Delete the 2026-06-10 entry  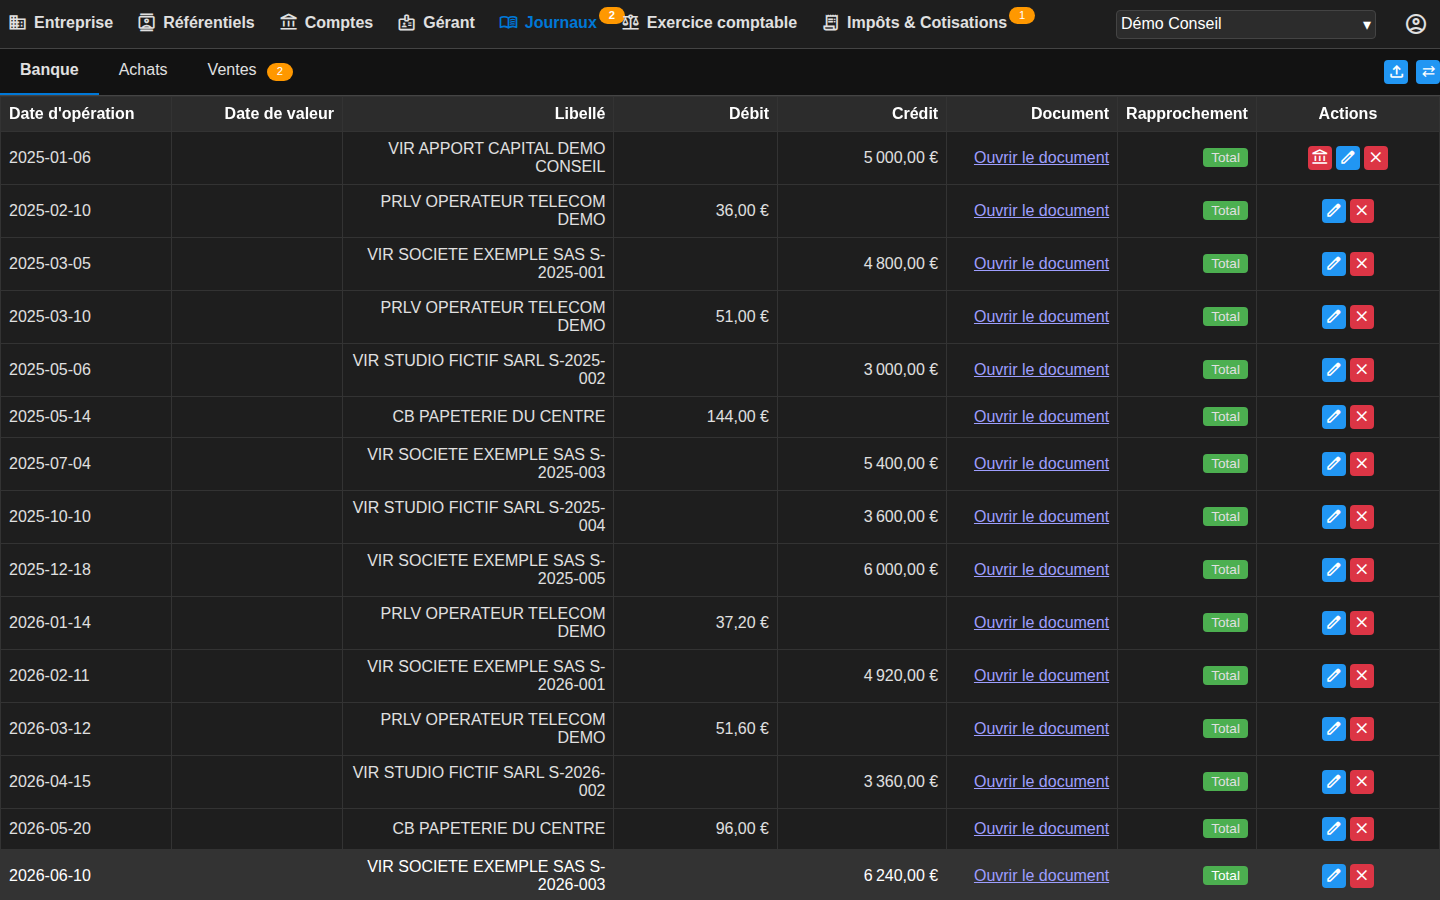pos(1362,876)
